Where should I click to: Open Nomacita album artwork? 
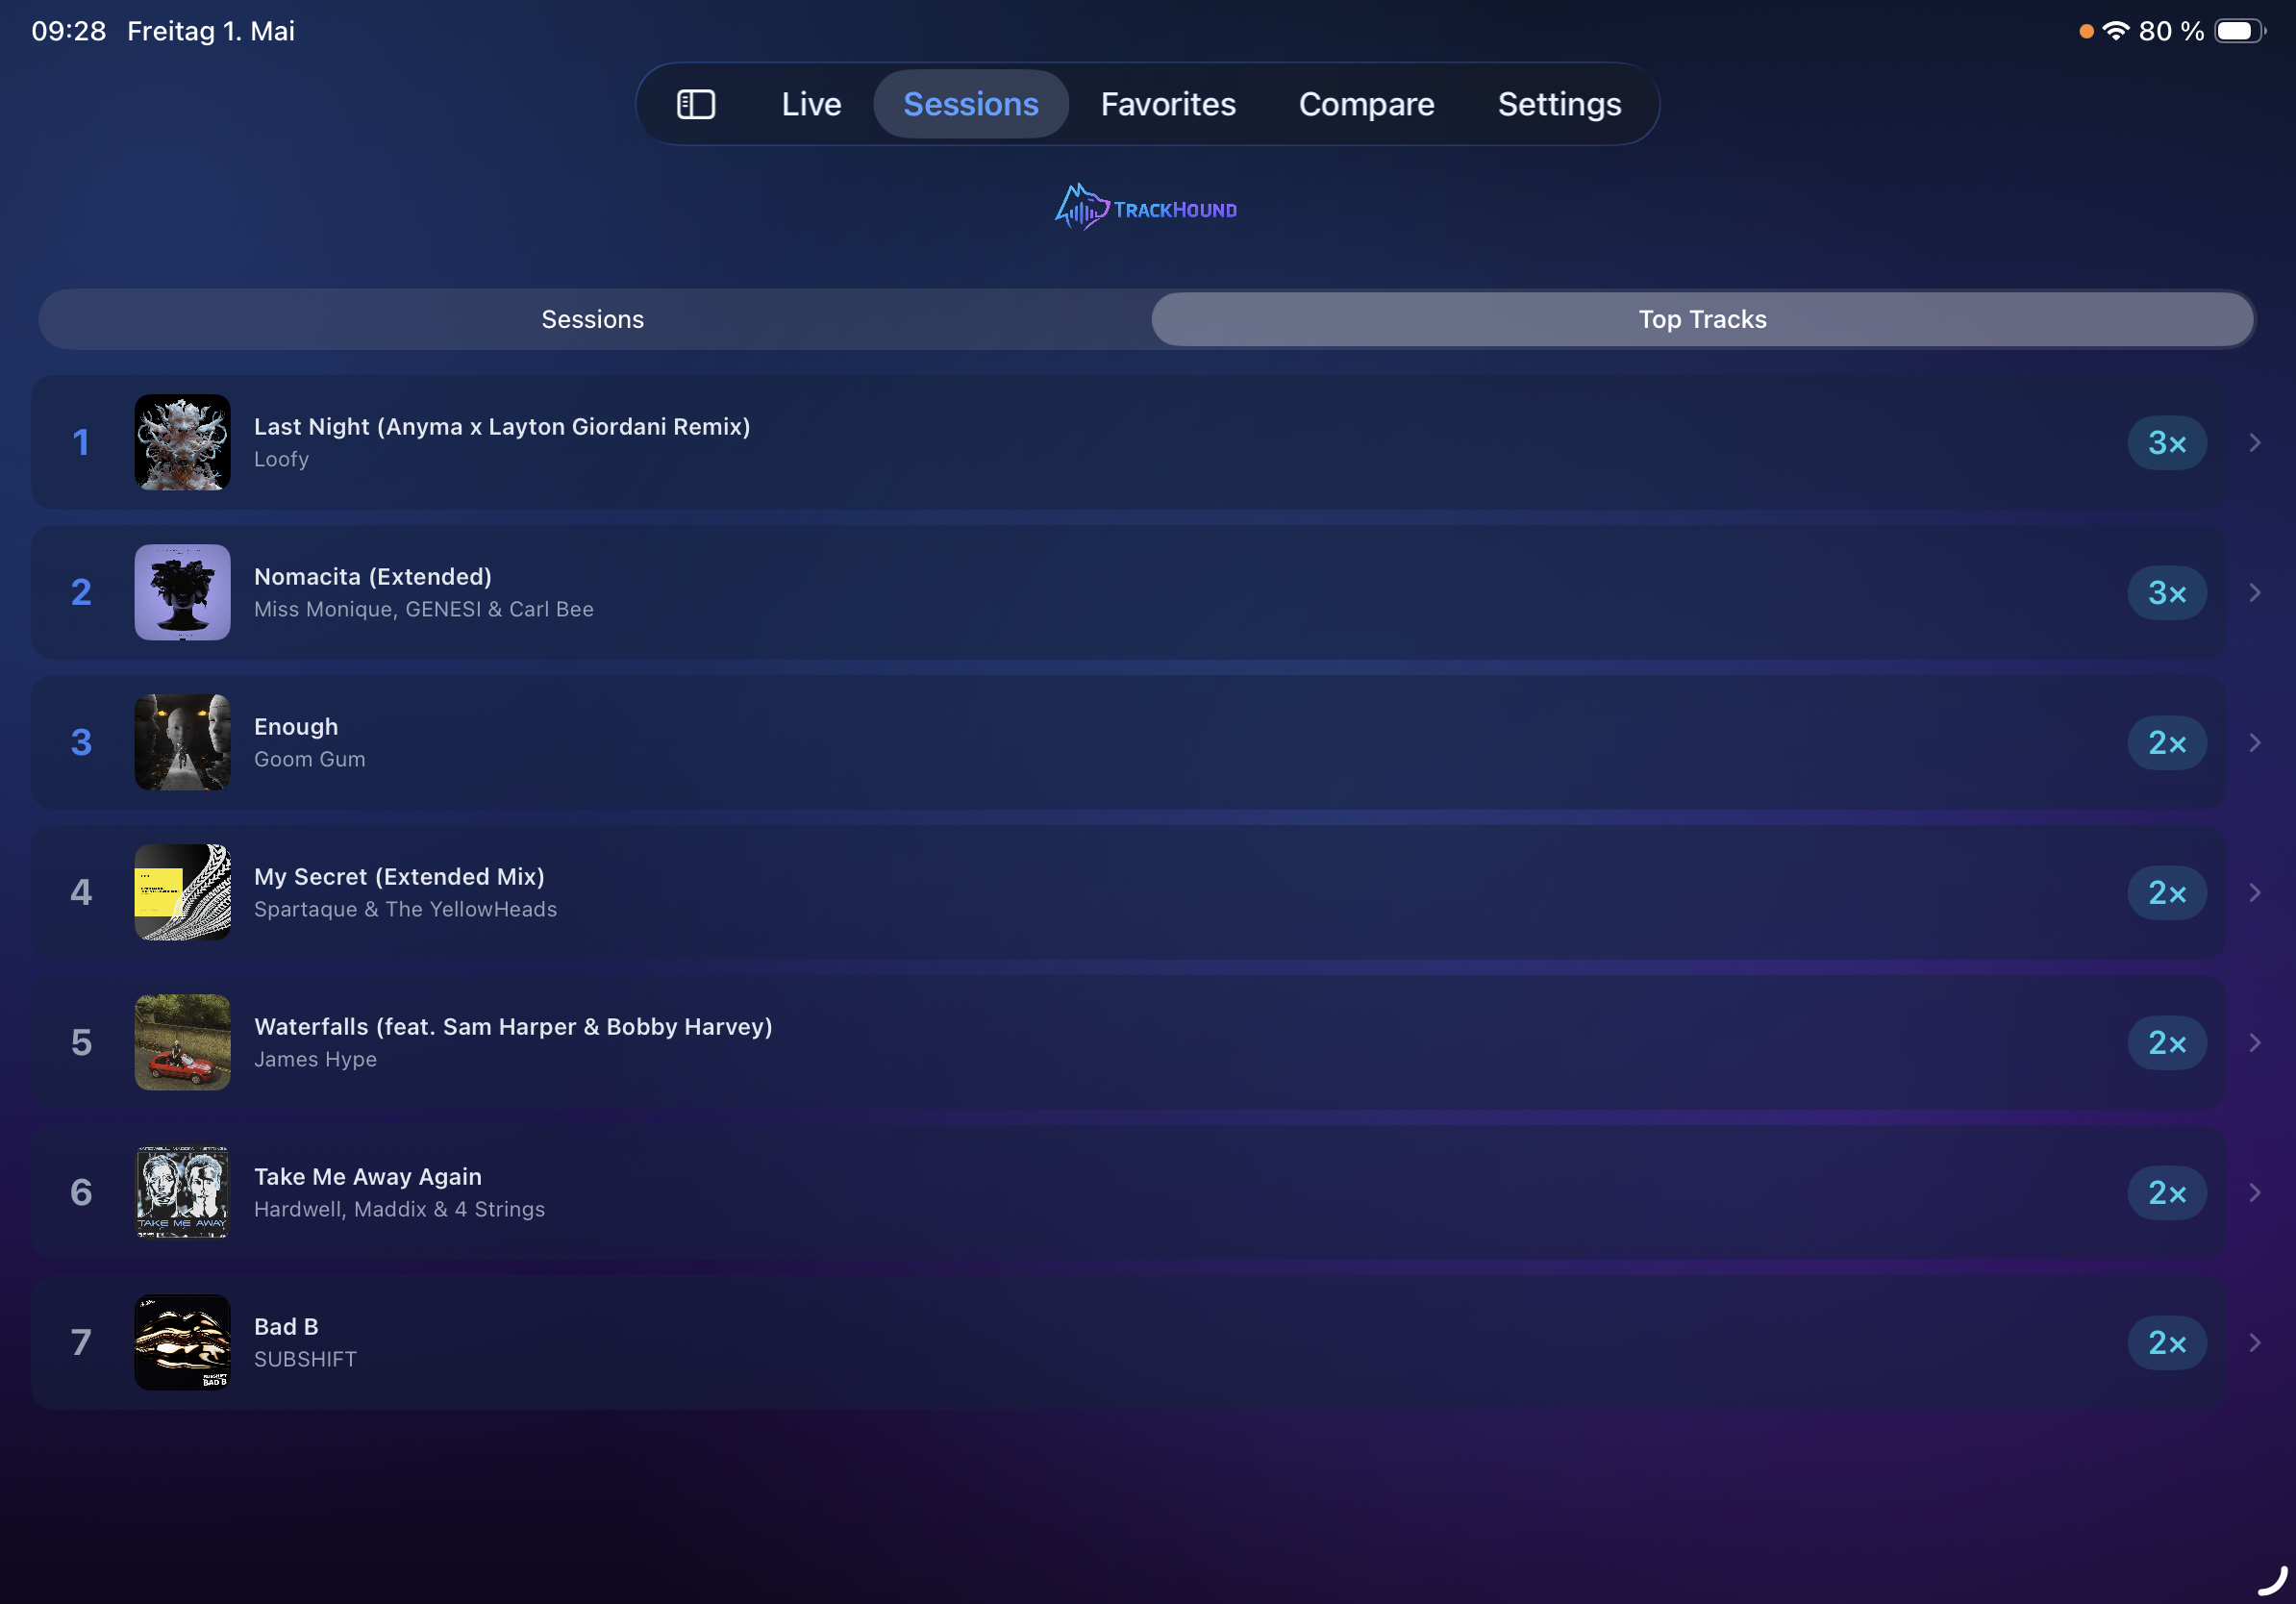[x=183, y=592]
